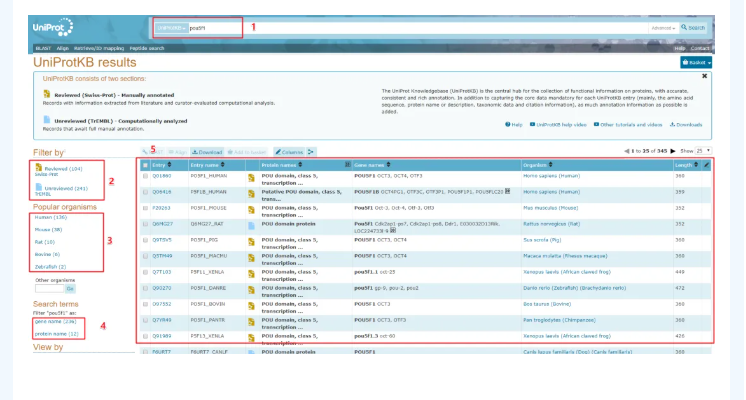Check the box for P5F11_XENLA row
The image size is (746, 400).
pos(146,272)
